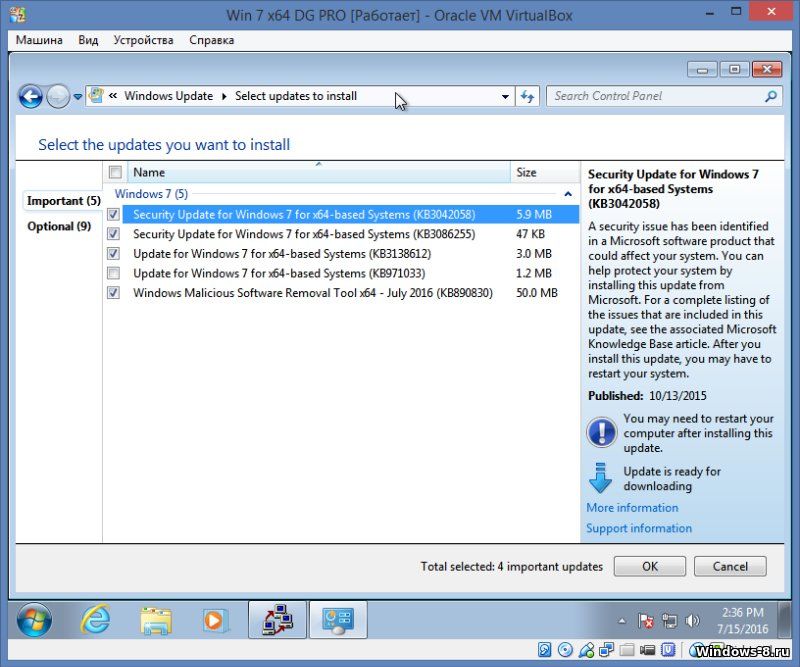
Task: Uncheck the KB3086255 security update checkbox
Action: [113, 234]
